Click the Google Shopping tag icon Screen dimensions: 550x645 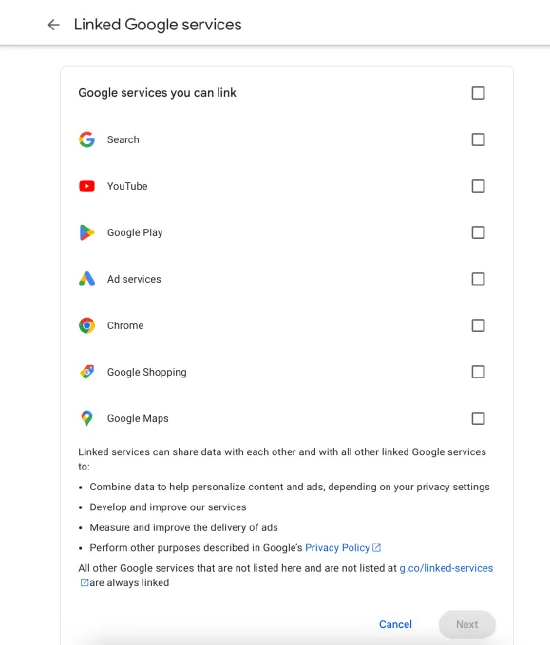pyautogui.click(x=87, y=372)
